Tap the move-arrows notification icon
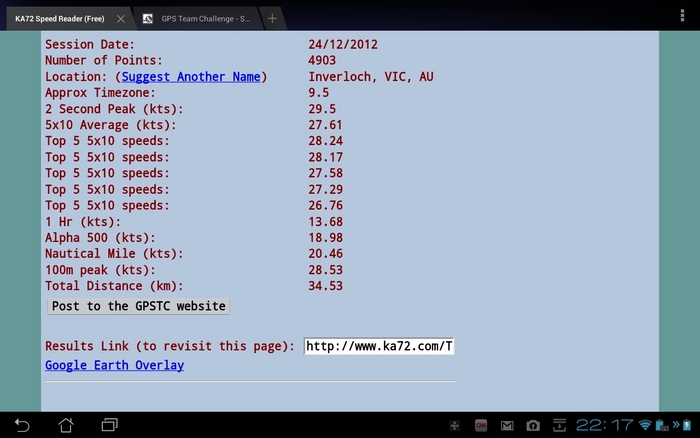Viewport: 700px width, 438px height. coord(455,425)
